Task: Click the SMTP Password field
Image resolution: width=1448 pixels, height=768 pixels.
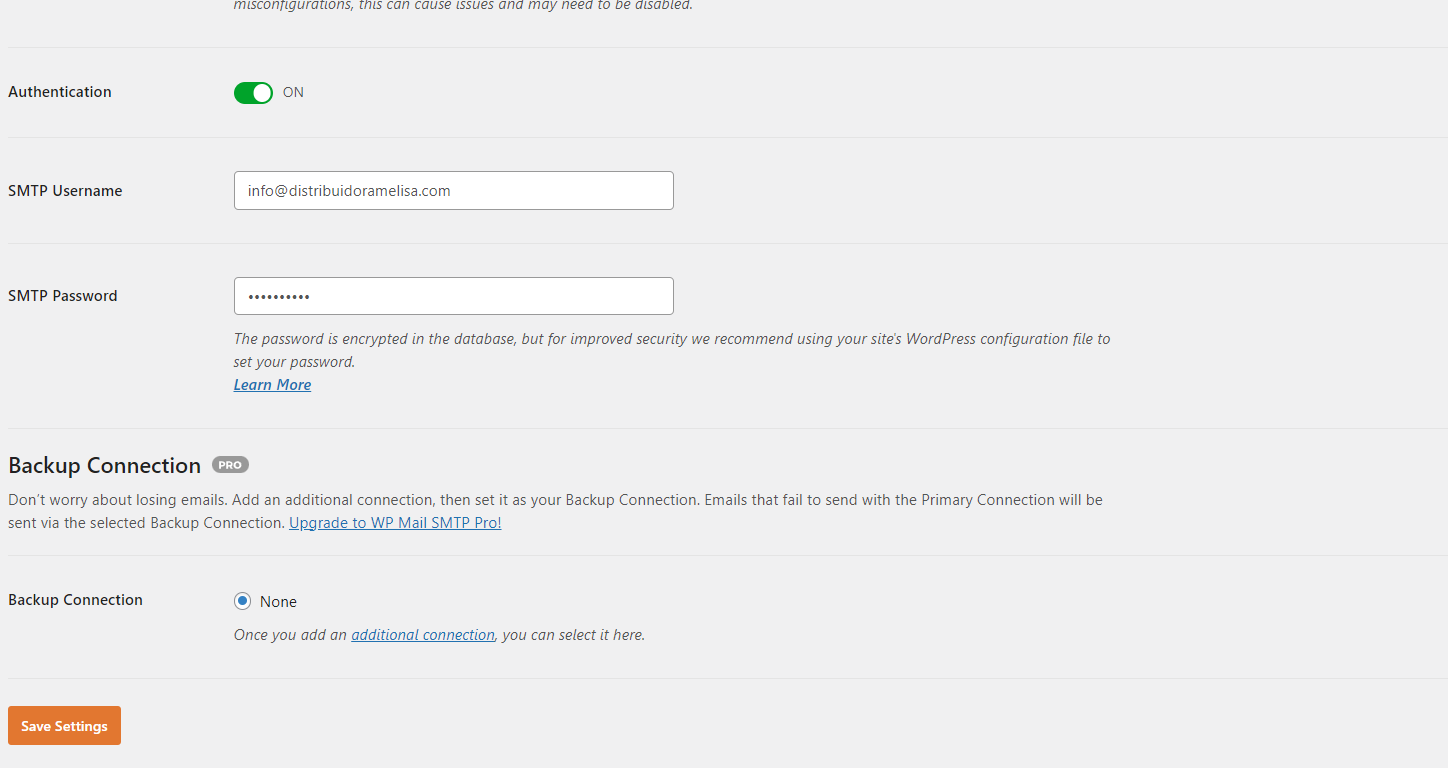Action: [x=454, y=296]
